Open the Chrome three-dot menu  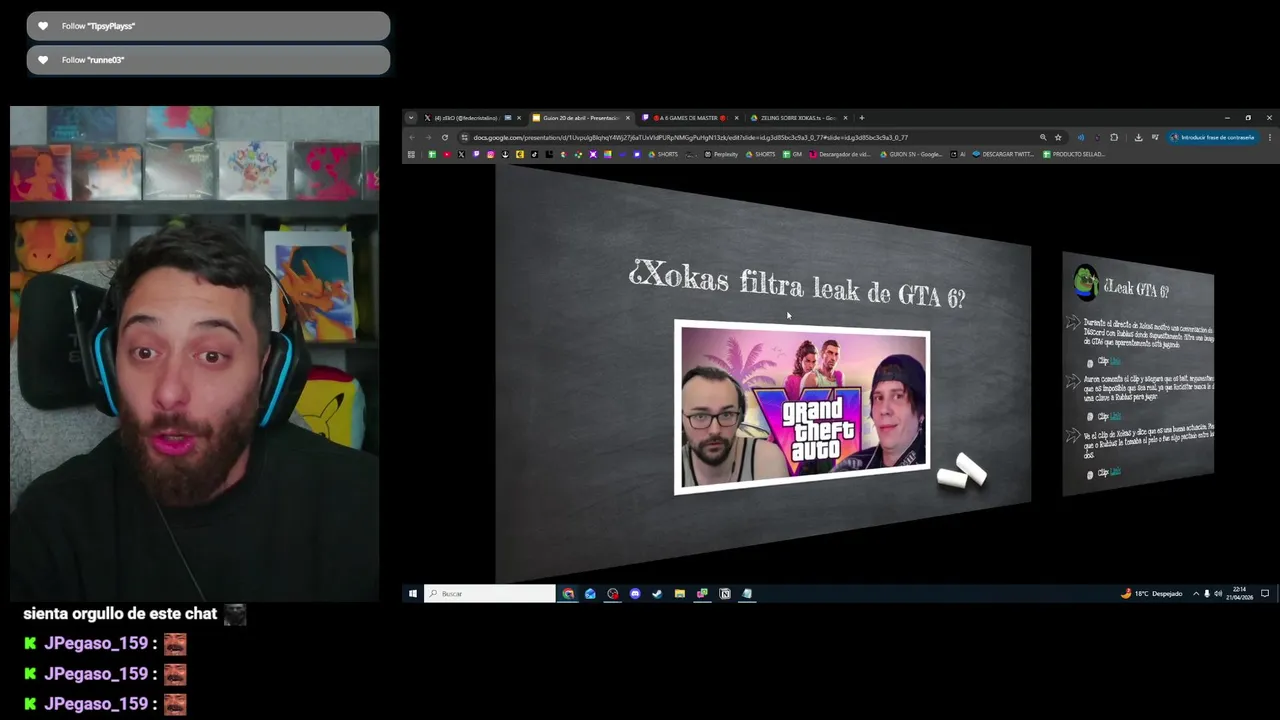[1270, 137]
